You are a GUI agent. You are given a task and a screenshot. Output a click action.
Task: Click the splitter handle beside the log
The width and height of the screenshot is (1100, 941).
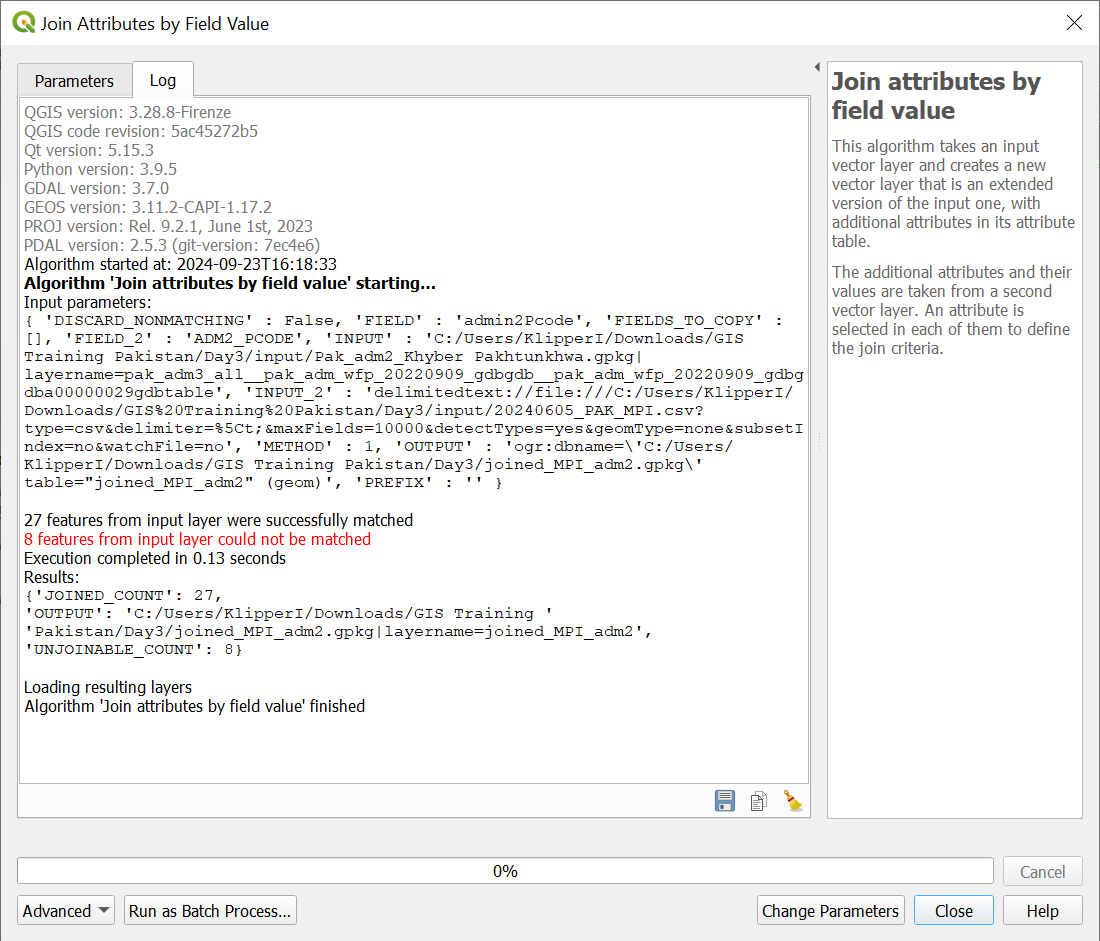pos(818,440)
